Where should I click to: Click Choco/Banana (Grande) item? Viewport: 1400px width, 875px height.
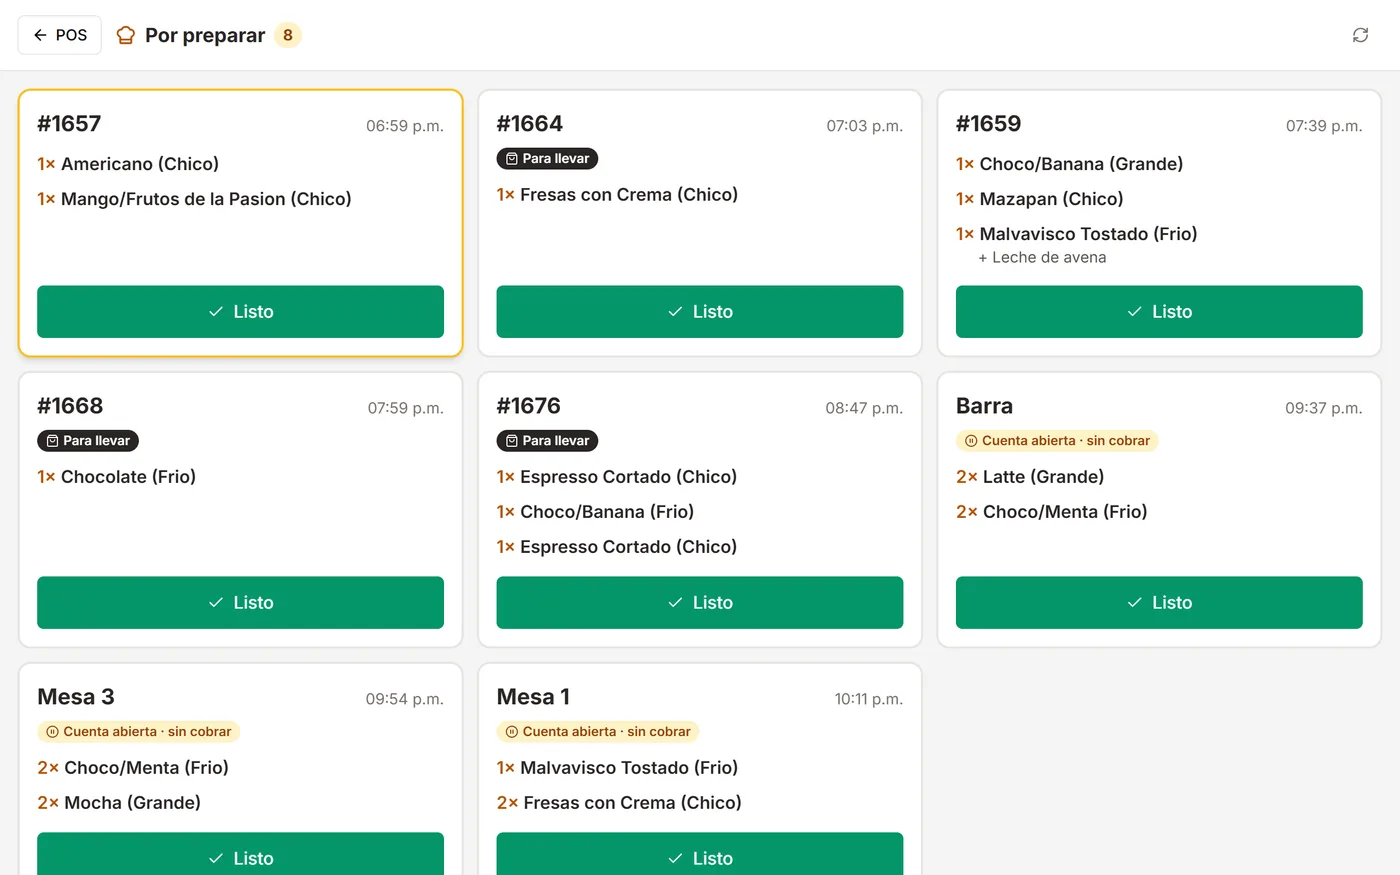click(1081, 164)
